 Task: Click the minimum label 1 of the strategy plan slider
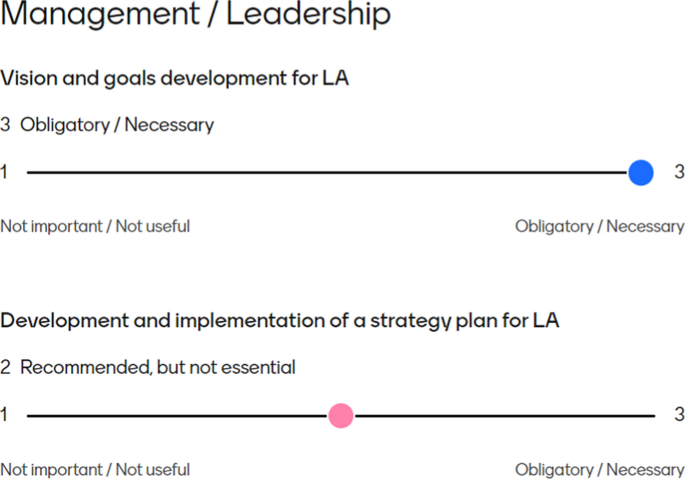tap(4, 416)
